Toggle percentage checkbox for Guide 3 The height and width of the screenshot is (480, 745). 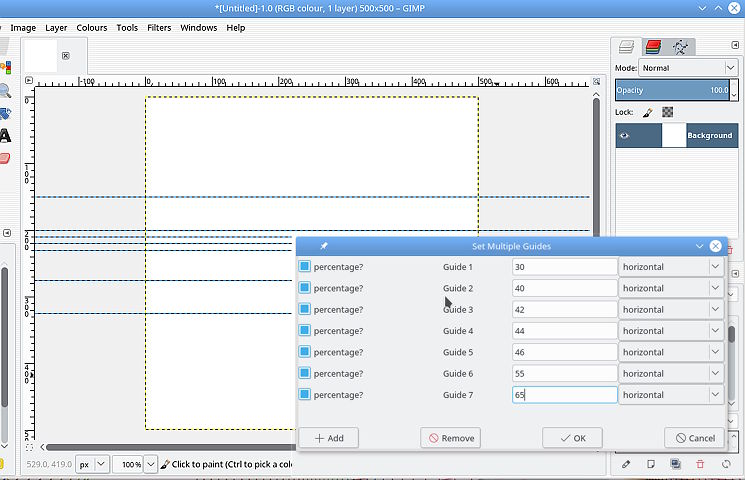(x=305, y=309)
